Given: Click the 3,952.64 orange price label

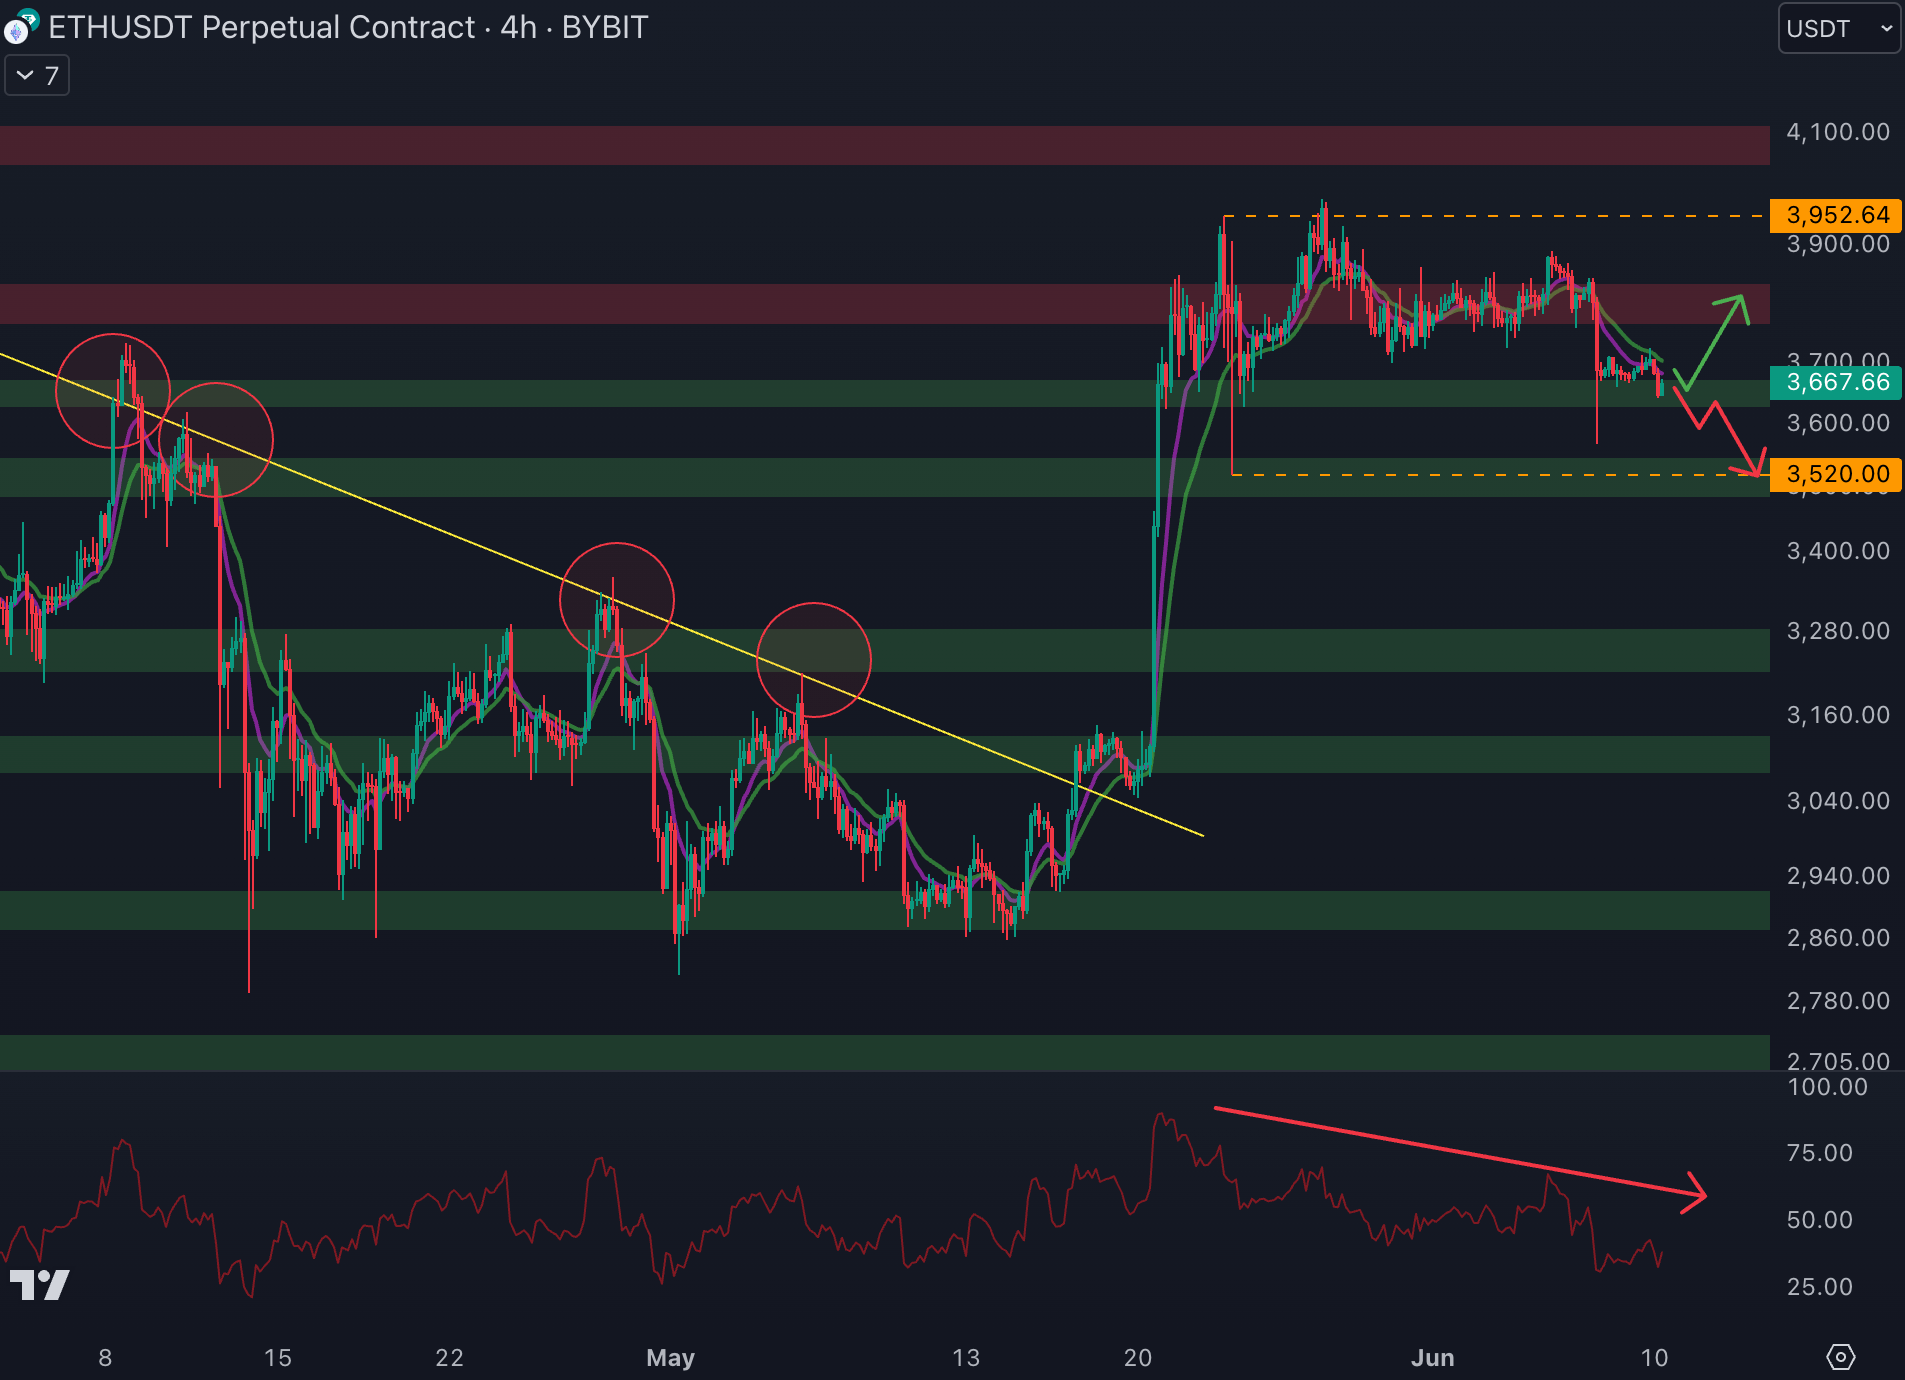Looking at the screenshot, I should click(x=1836, y=215).
